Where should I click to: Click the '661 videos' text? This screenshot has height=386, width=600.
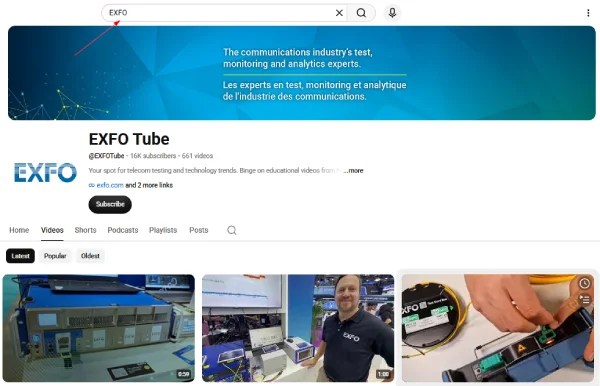tap(197, 156)
